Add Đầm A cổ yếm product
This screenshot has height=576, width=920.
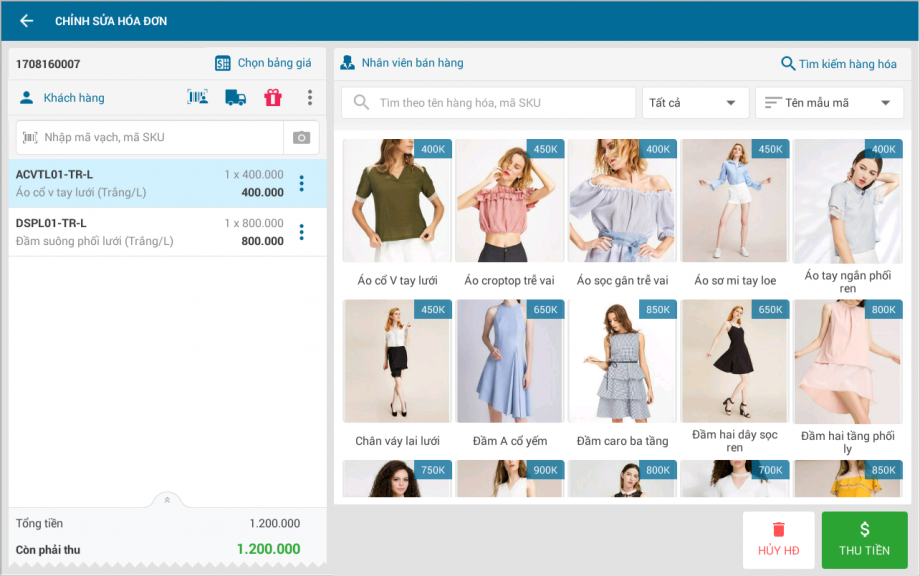pyautogui.click(x=509, y=375)
